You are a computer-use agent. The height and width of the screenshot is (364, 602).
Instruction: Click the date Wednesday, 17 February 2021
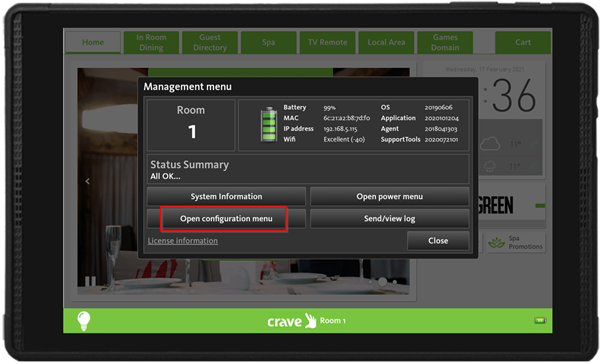click(x=485, y=69)
